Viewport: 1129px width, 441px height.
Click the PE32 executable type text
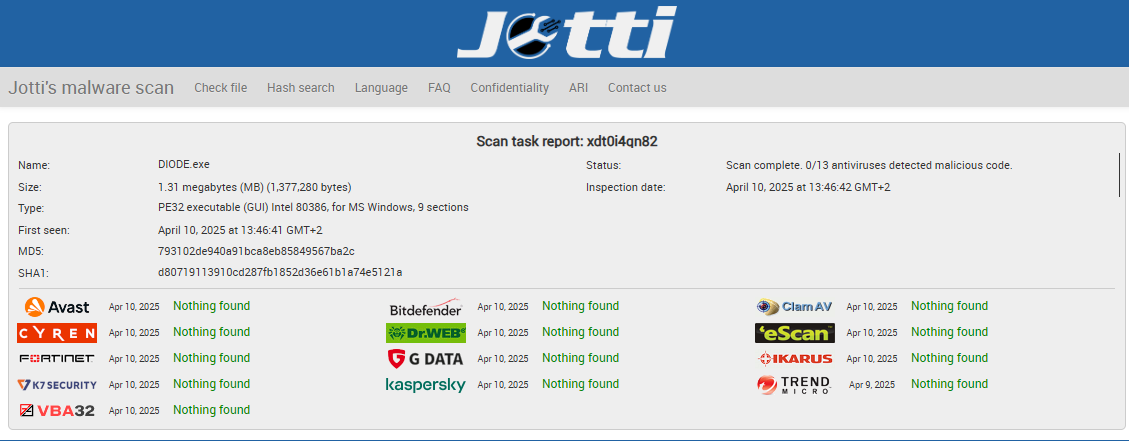coord(313,208)
